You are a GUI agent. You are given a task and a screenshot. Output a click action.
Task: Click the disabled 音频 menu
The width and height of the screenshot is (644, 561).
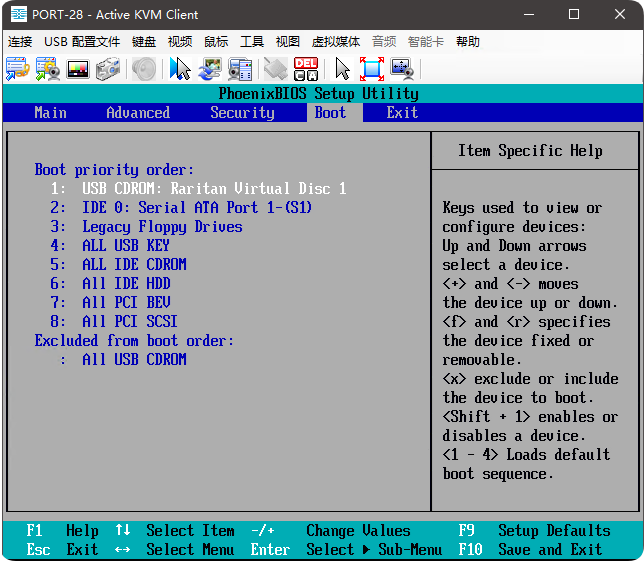click(384, 41)
